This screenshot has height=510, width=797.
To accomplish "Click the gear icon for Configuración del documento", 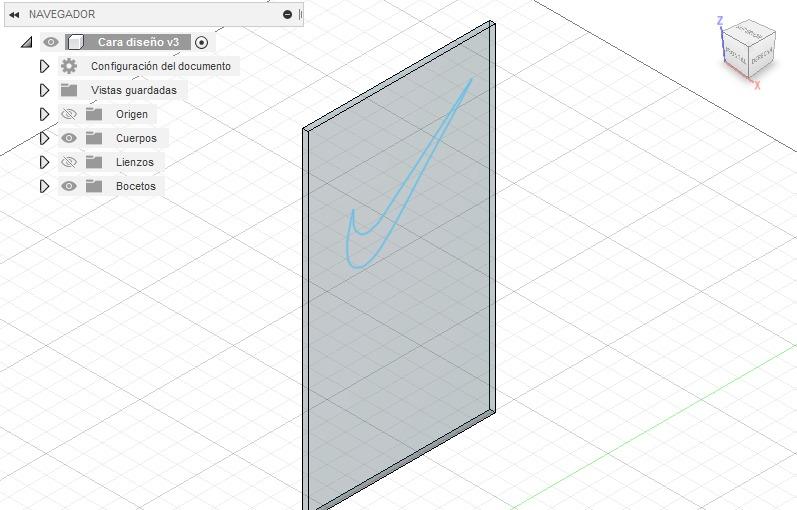I will click(69, 66).
